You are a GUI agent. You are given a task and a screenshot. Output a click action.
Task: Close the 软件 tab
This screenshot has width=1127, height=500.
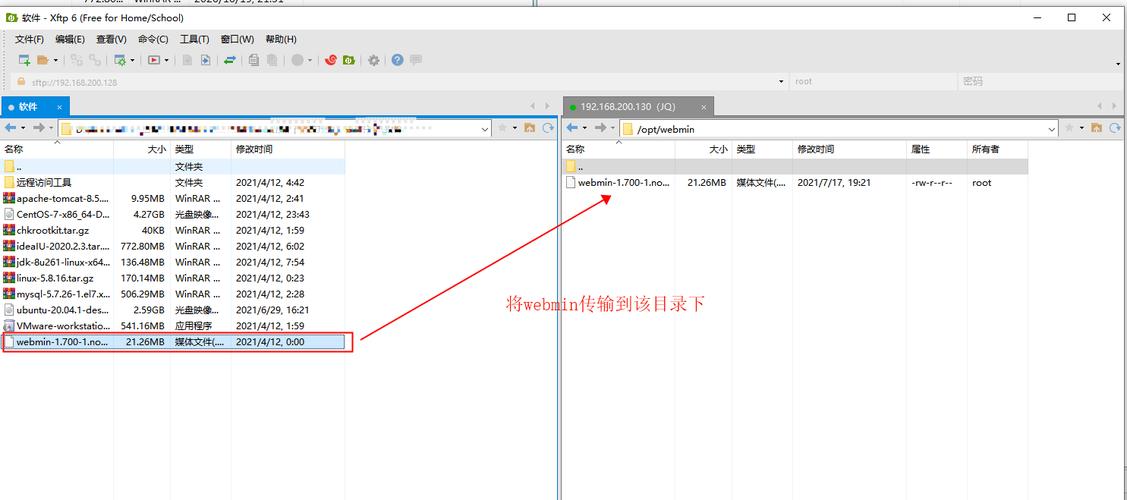(60, 107)
